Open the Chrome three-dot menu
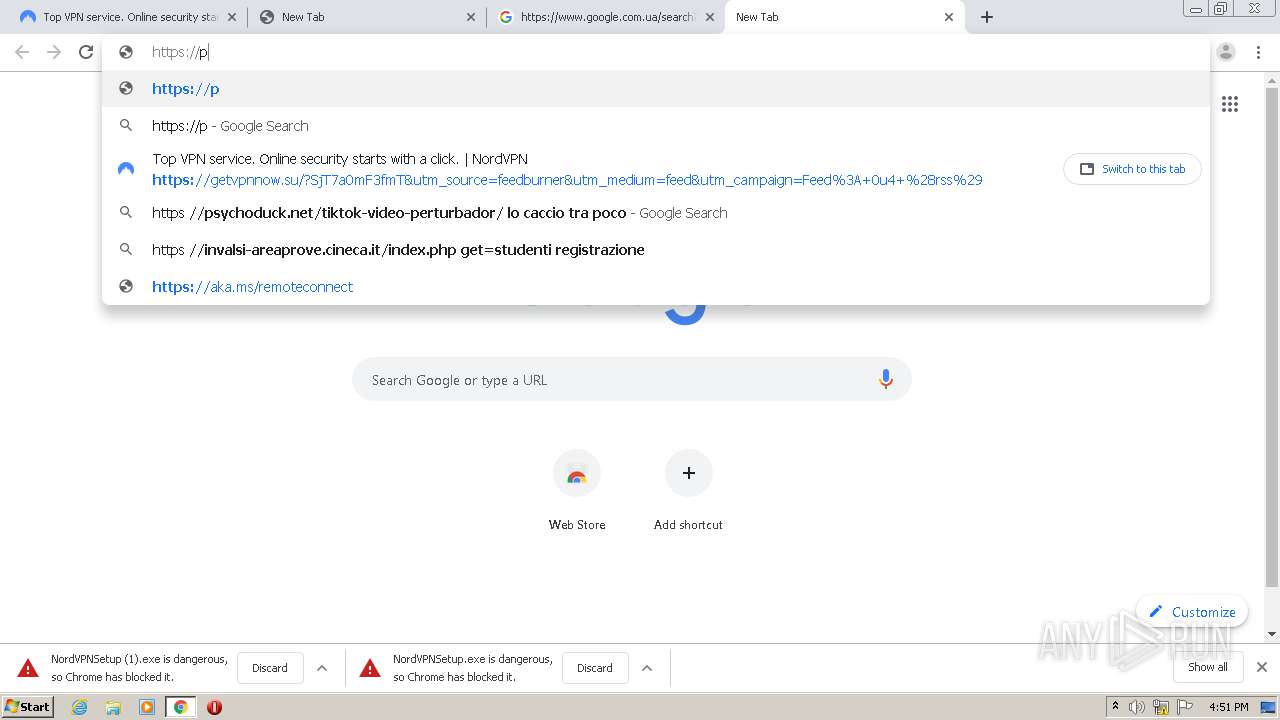1280x720 pixels. click(1258, 52)
